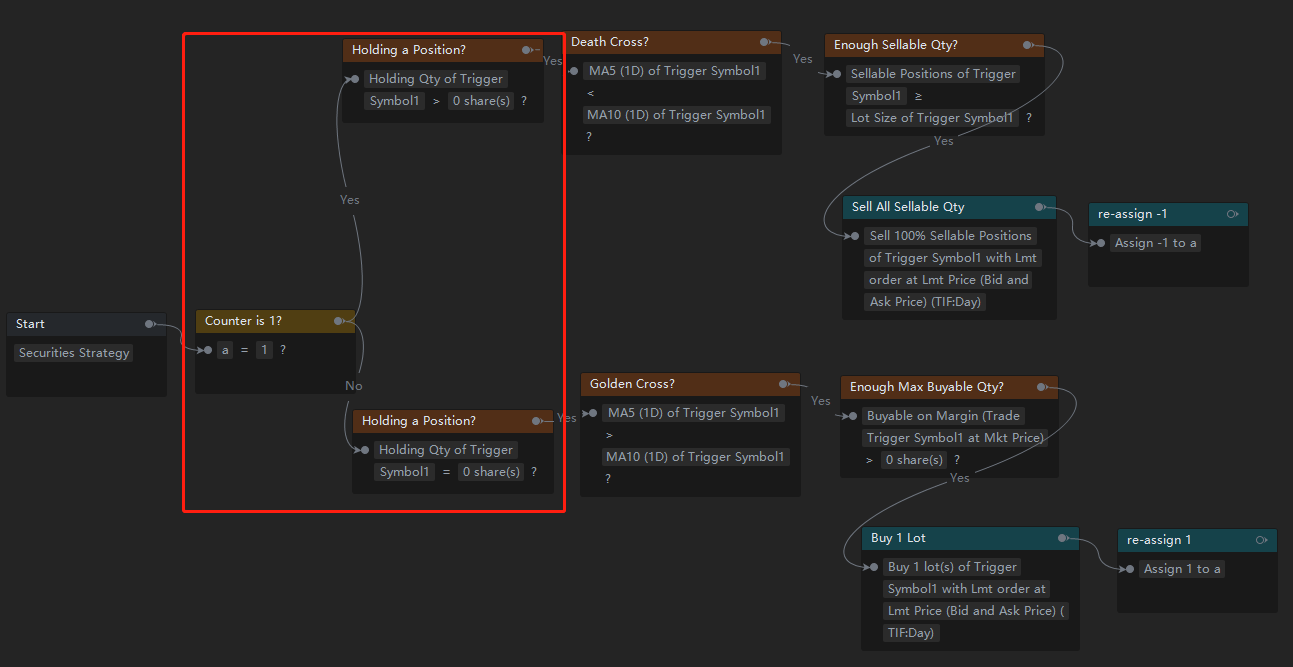Click the input port next to 'MA5 (1D)' in Death Cross?

coord(574,71)
